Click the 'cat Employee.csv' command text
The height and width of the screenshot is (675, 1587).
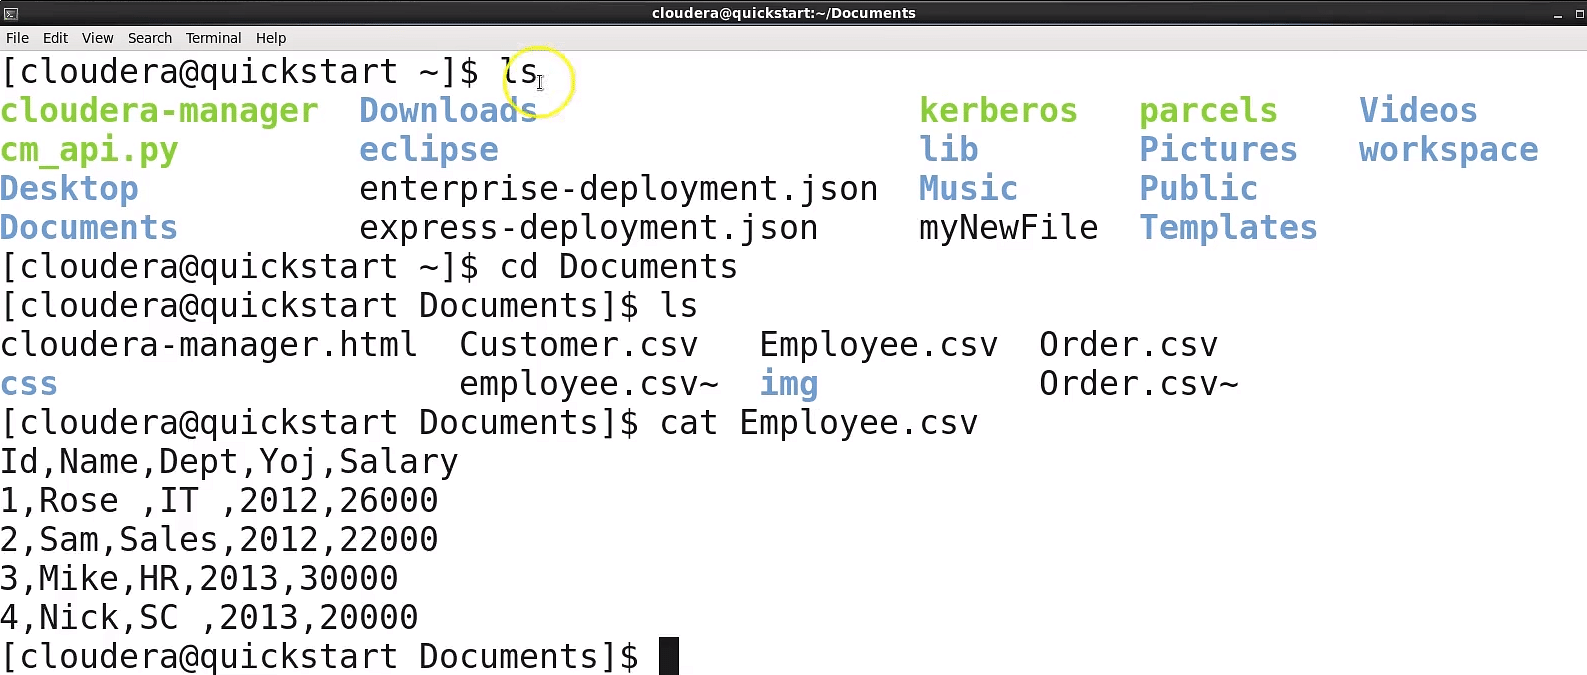pos(818,423)
